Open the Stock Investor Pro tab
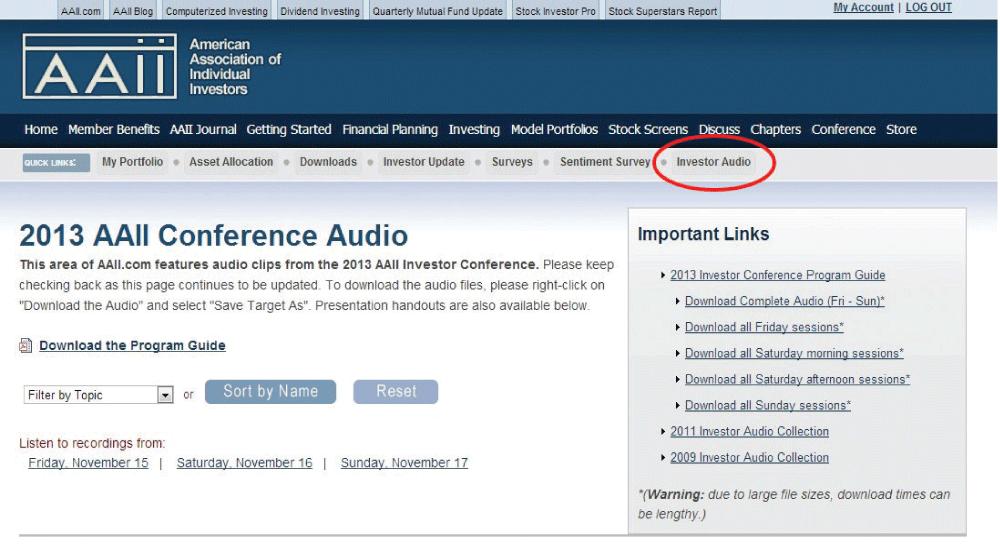The width and height of the screenshot is (1000, 548). 555,11
